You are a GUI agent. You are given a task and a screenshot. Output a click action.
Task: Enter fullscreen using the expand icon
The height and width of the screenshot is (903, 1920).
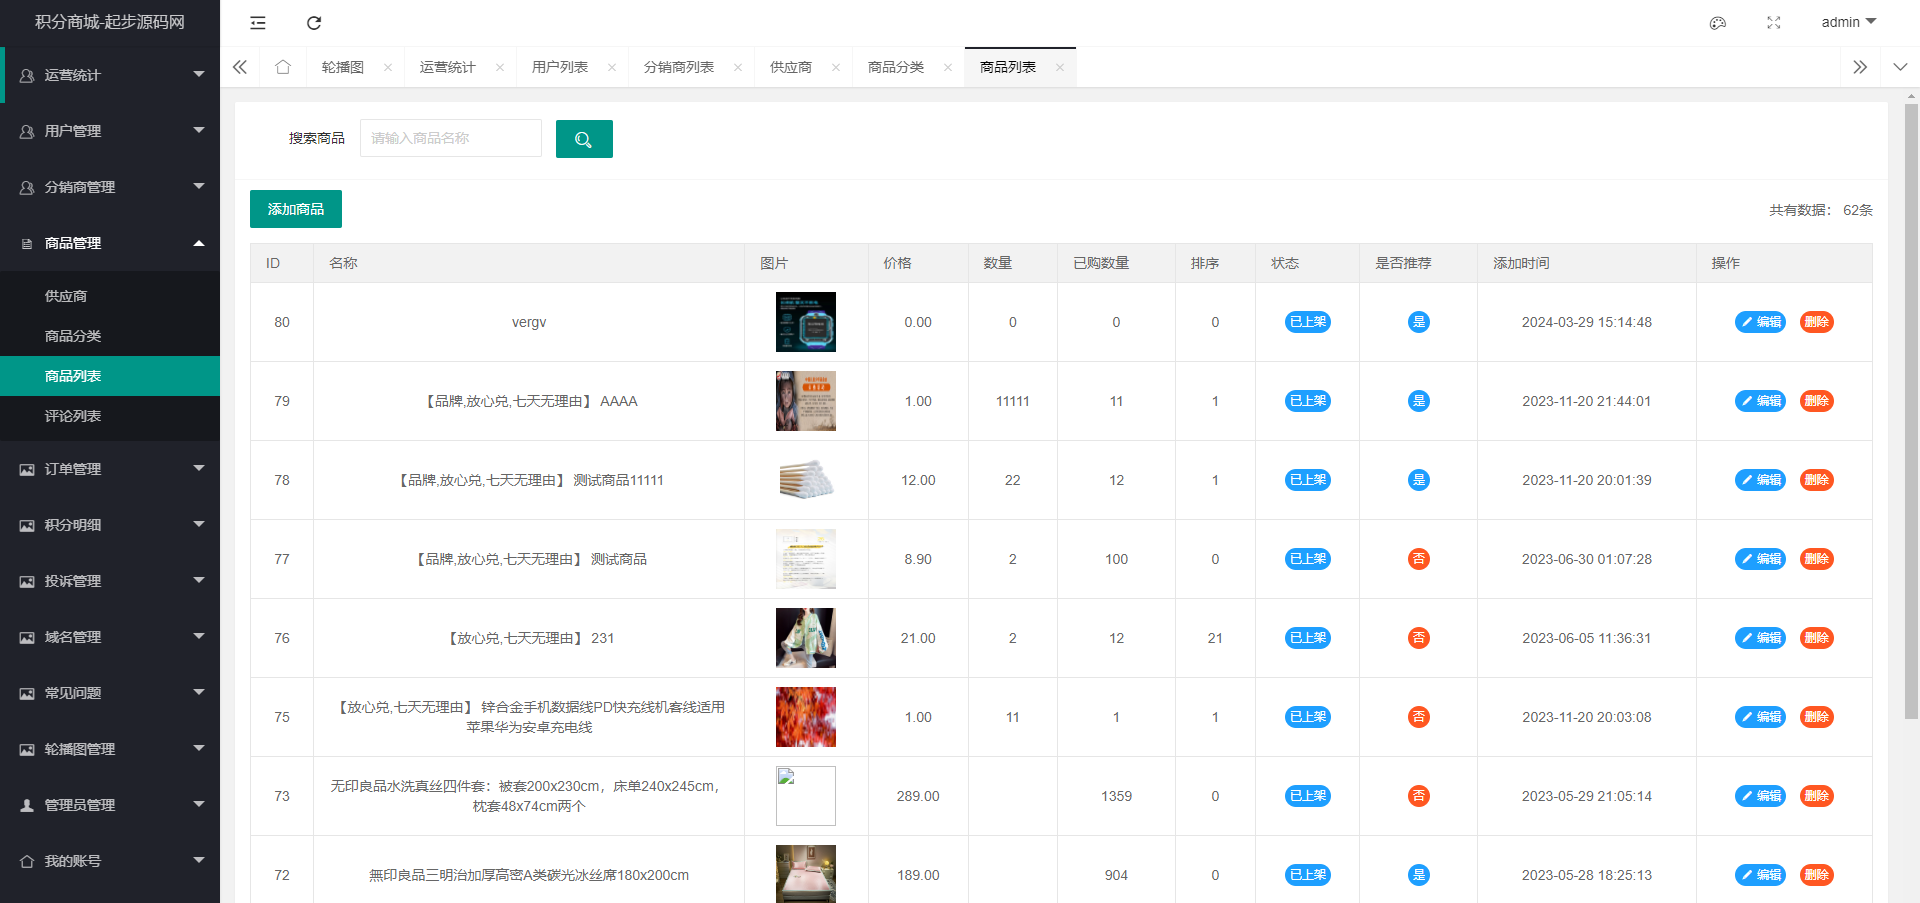pos(1773,23)
